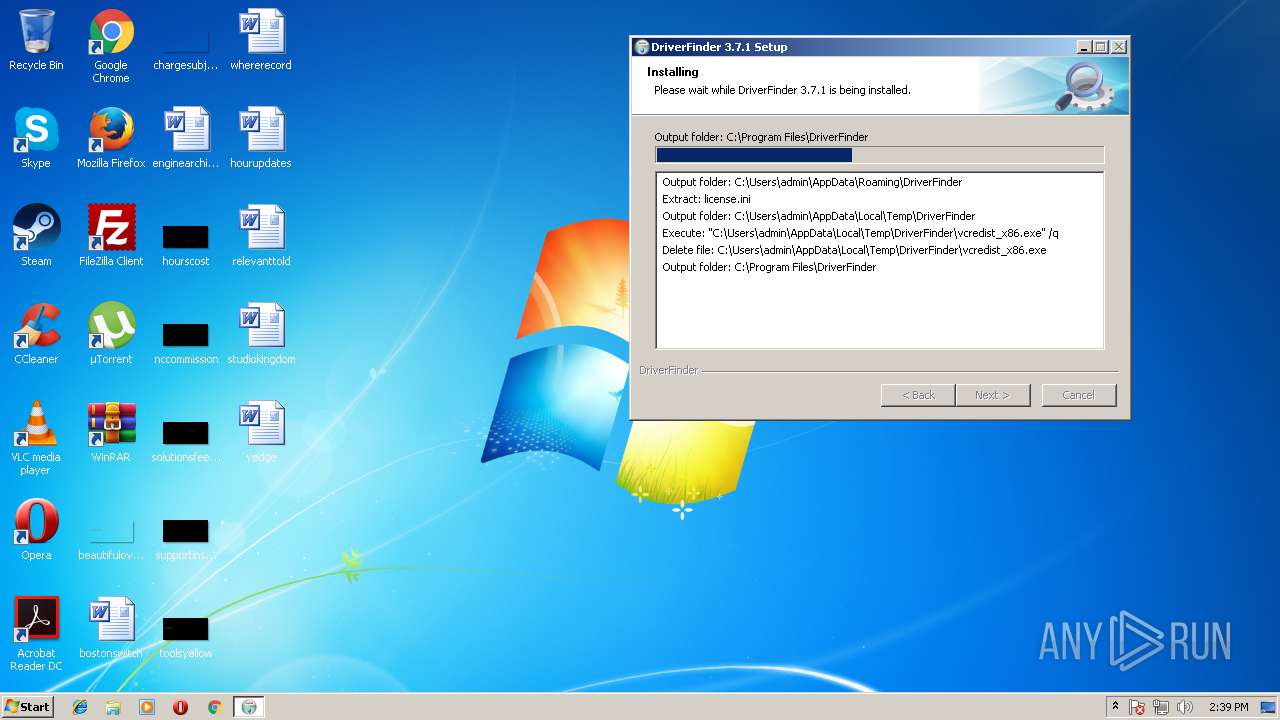Click the Temp\DriverFinder output folder log line
This screenshot has height=720, width=1280.
tap(818, 216)
